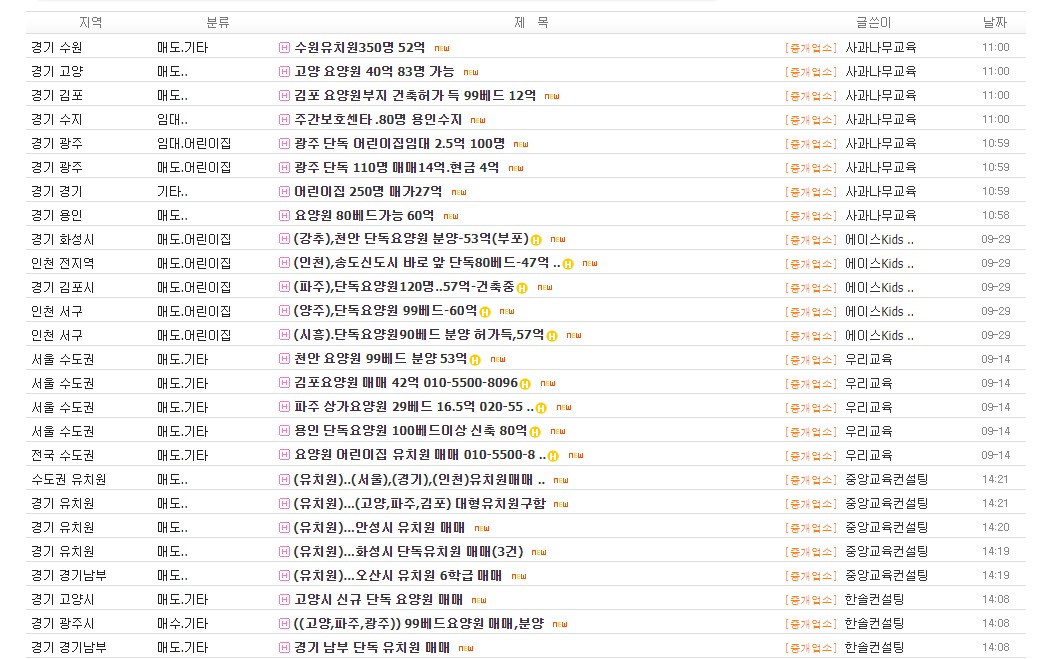Click category cell 기타.. in the 어린이집 250명 row
Screen dimensions: 1044x659
[x=172, y=191]
